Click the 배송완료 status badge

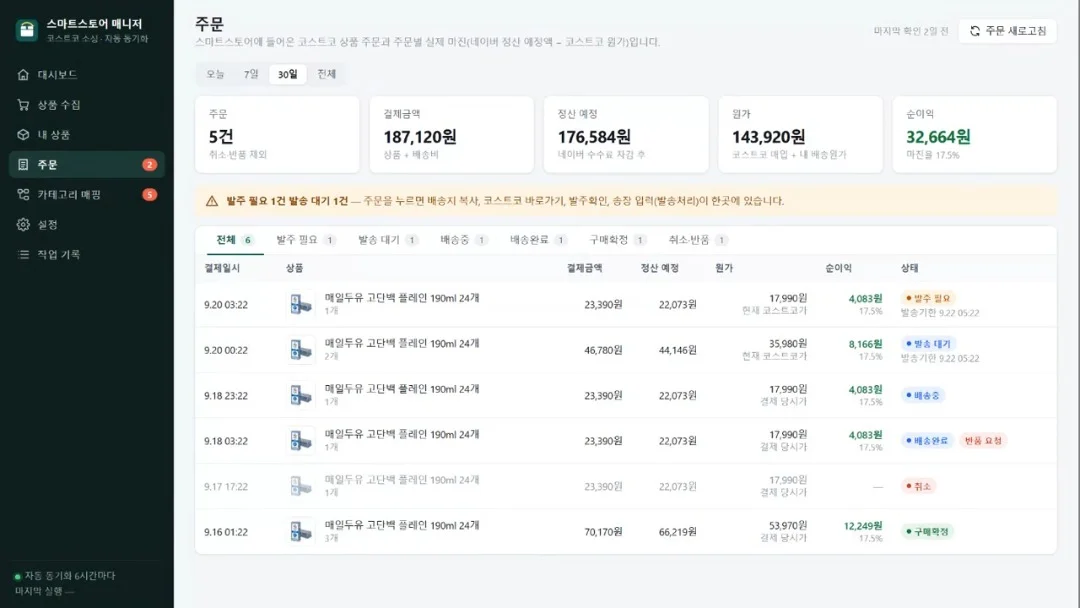pyautogui.click(x=927, y=441)
